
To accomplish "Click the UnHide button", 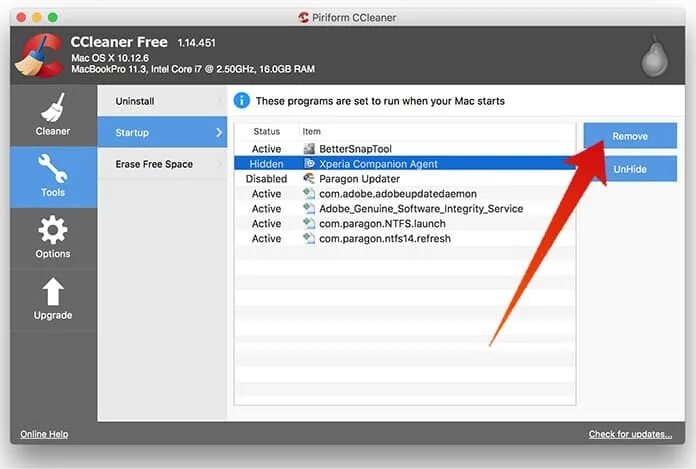I will coord(630,169).
